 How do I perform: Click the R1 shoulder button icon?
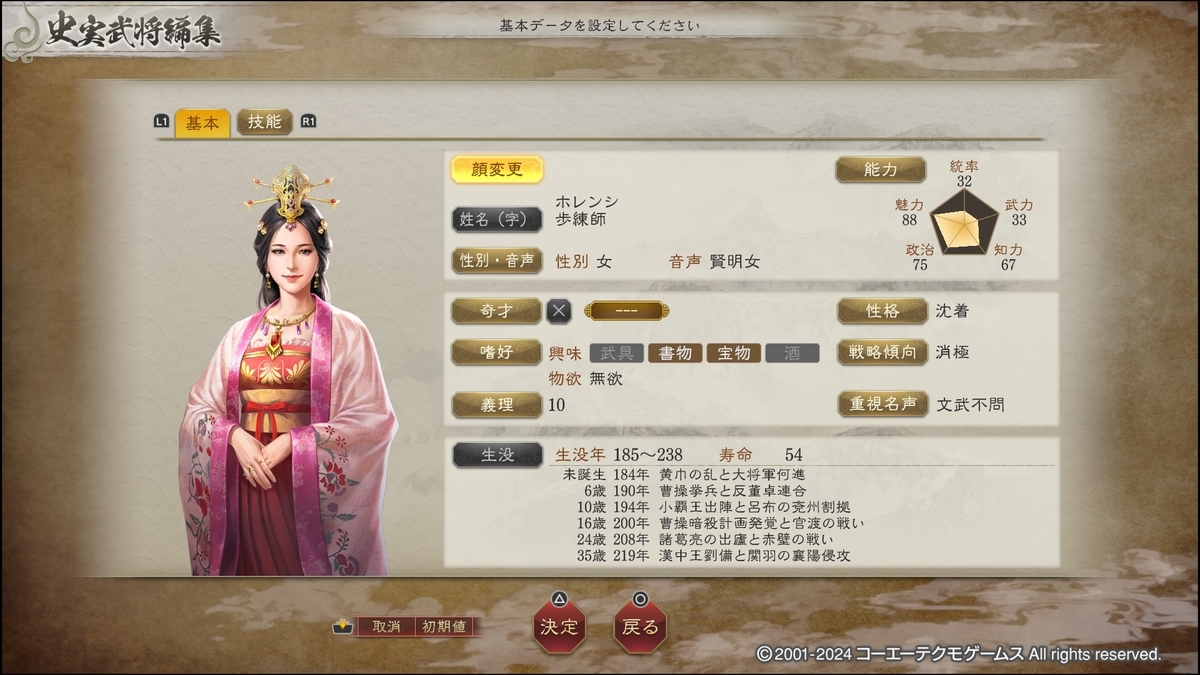click(308, 122)
